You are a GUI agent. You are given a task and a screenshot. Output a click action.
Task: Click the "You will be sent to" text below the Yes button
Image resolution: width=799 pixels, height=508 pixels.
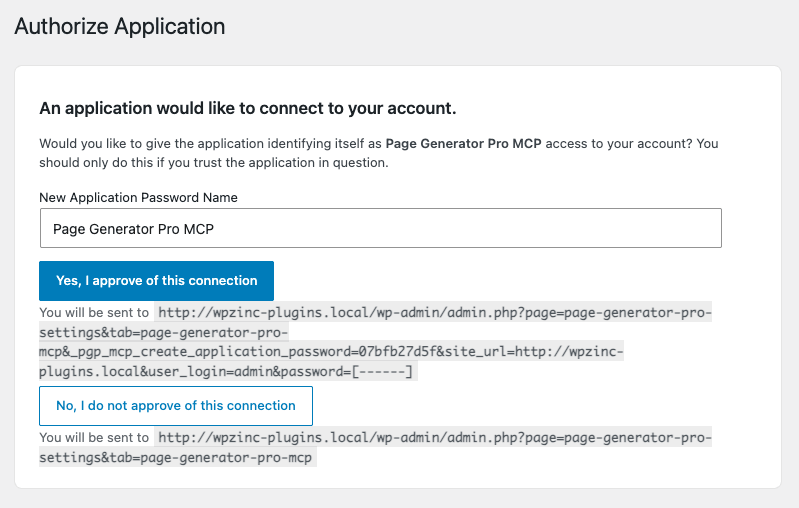94,312
